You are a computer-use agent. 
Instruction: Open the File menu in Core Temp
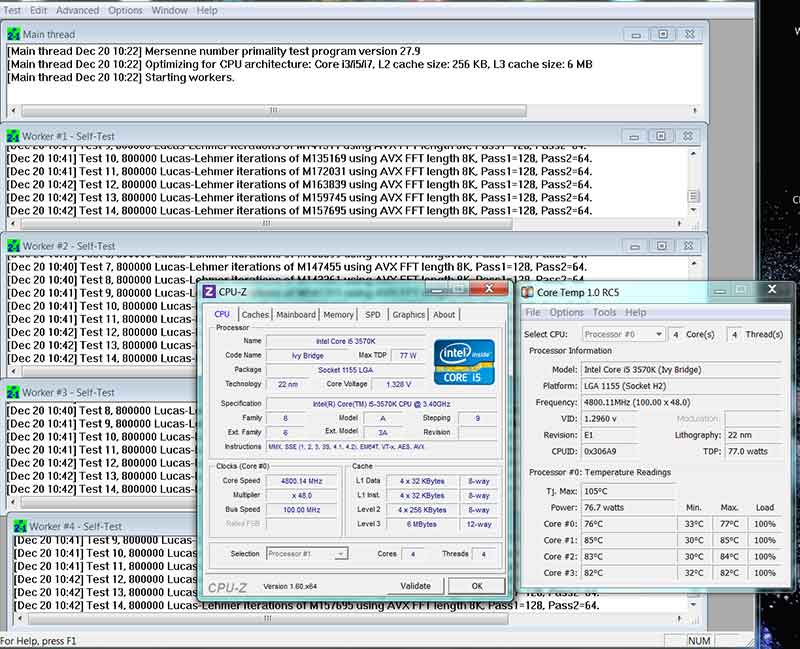533,312
